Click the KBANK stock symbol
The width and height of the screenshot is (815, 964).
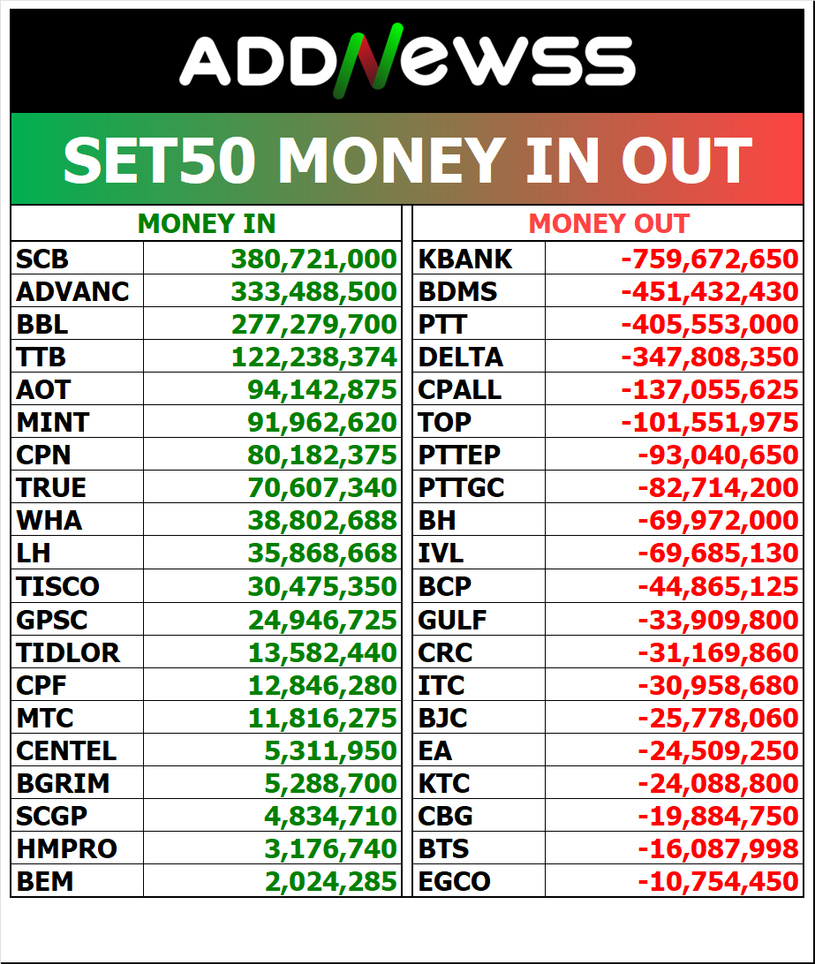tap(465, 259)
